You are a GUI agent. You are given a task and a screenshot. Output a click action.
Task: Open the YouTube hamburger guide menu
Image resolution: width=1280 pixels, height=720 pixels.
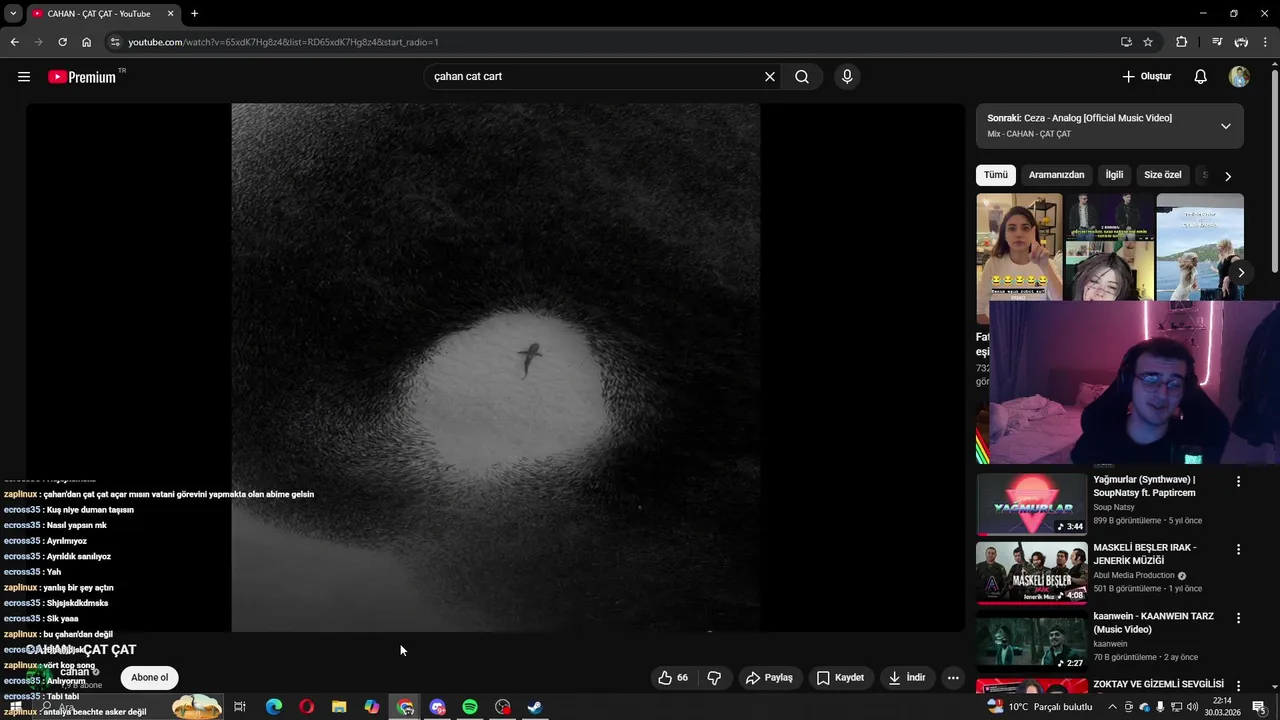[24, 77]
